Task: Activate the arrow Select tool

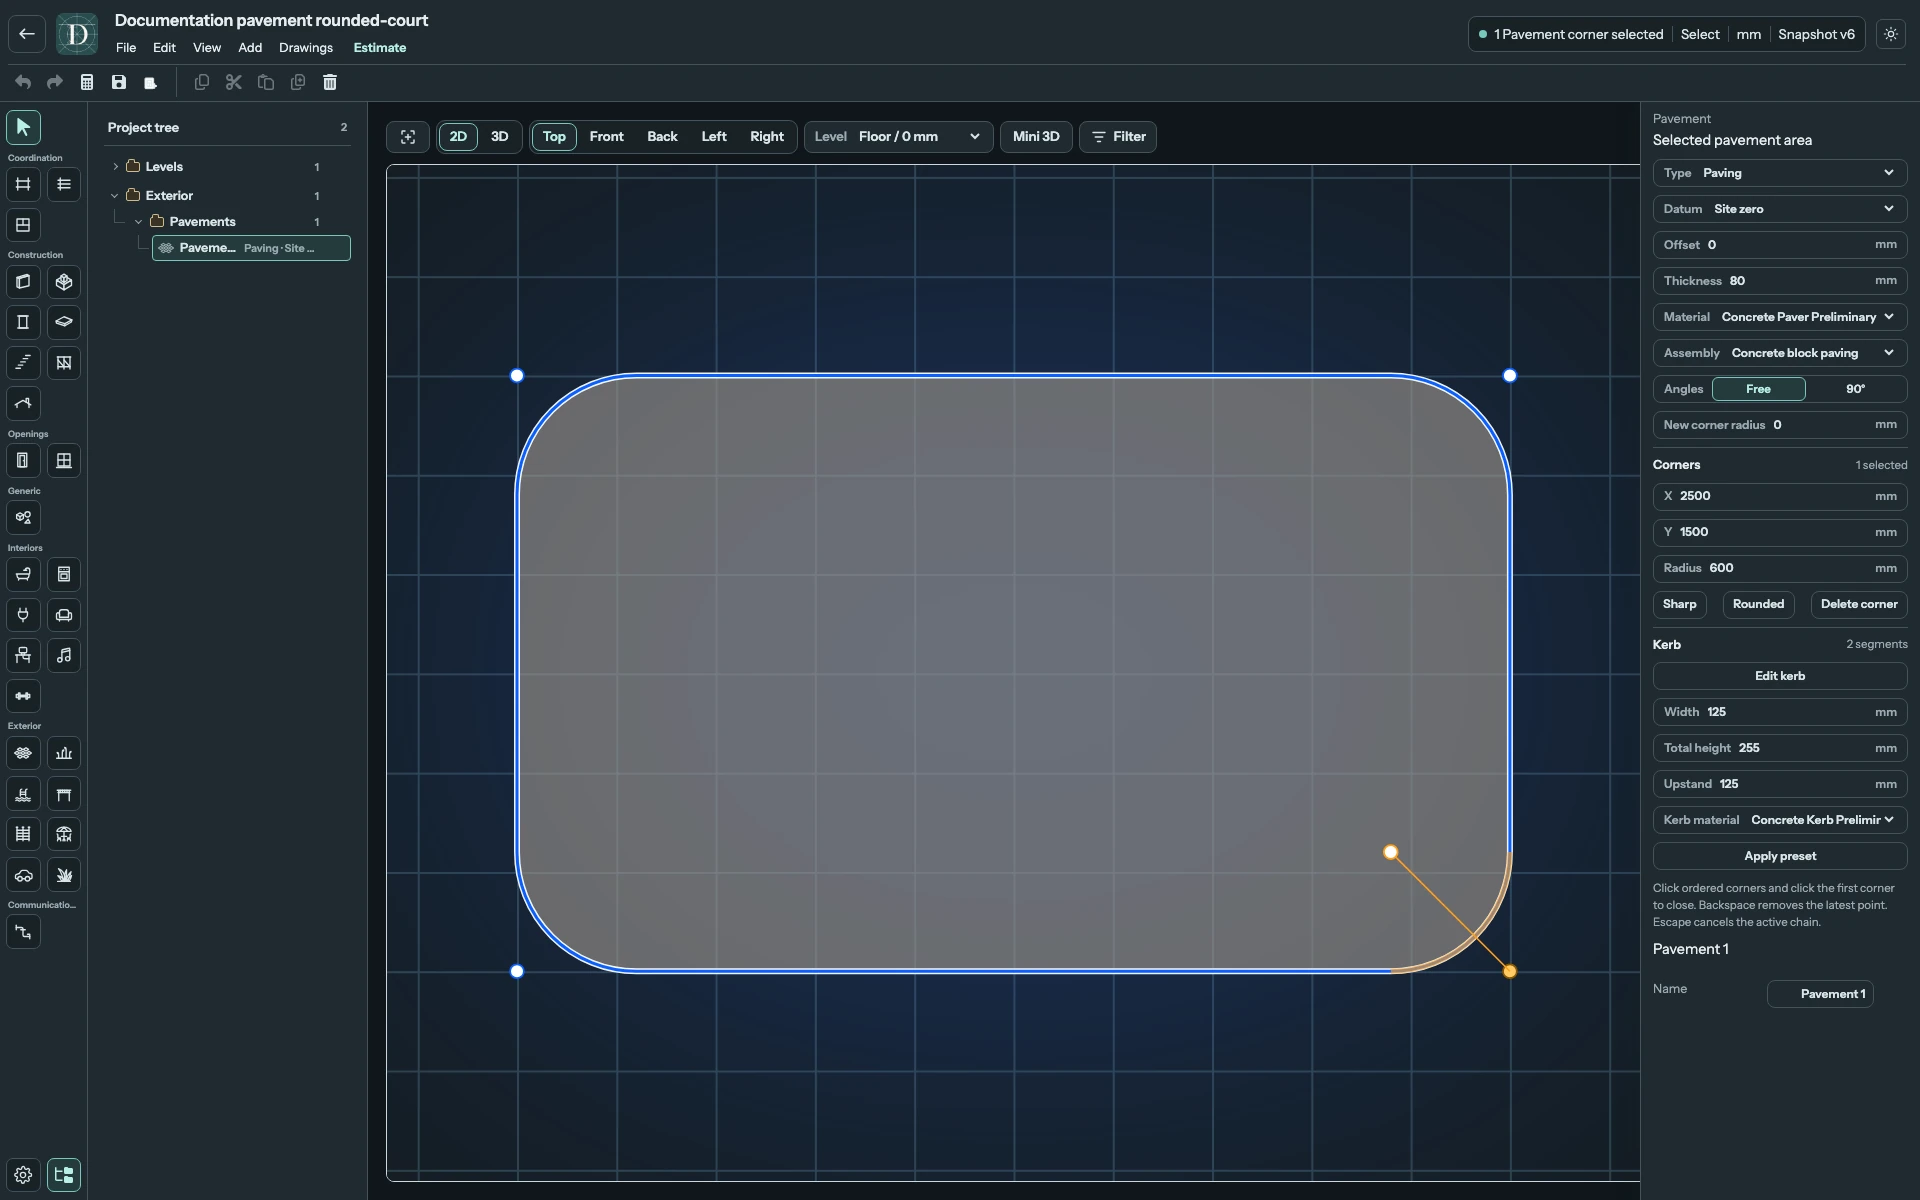Action: (23, 127)
